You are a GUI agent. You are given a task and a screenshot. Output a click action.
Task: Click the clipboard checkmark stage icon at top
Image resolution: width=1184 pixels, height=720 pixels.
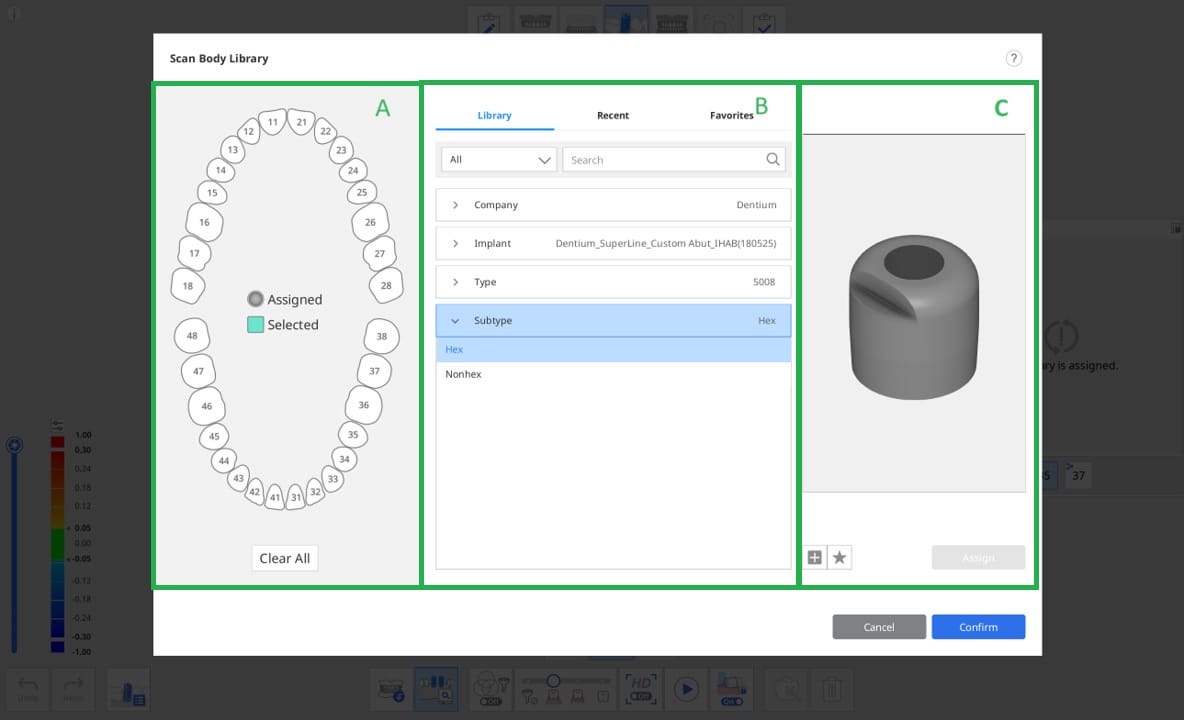763,20
